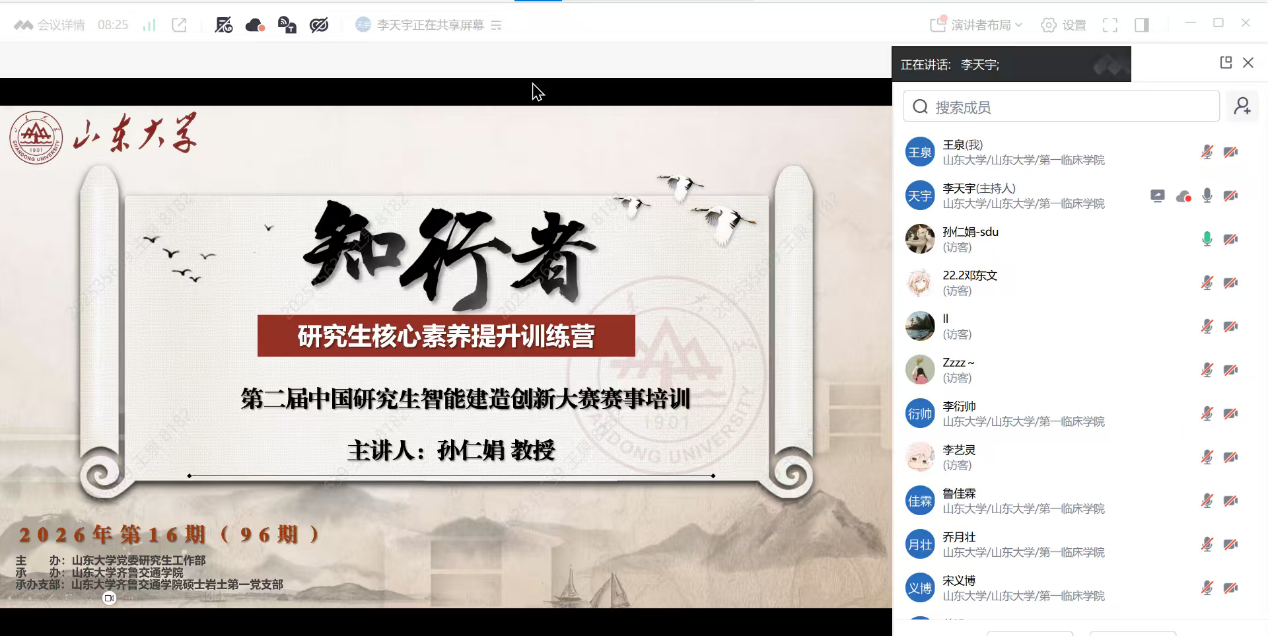The image size is (1268, 636).
Task: Check the network signal strength icon
Action: pyautogui.click(x=149, y=25)
